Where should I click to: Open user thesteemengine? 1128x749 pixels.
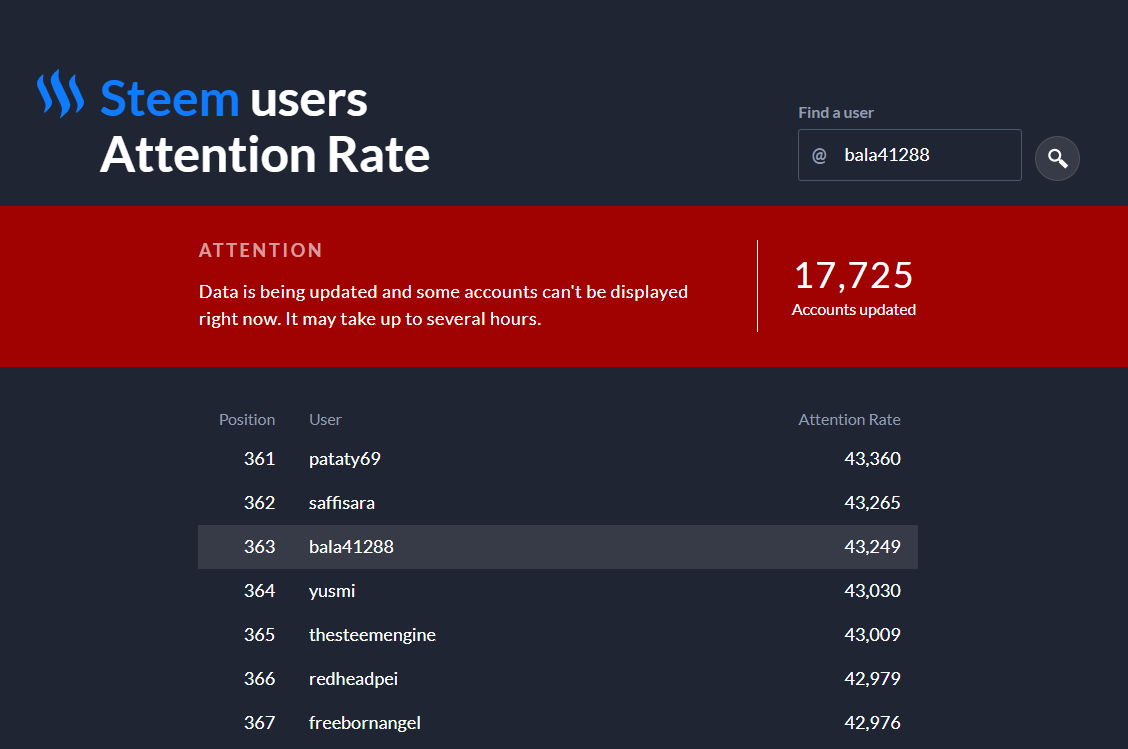[x=372, y=635]
